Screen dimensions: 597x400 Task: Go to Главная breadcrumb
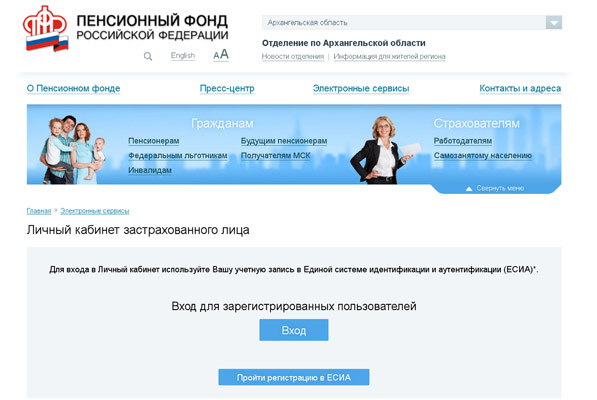point(39,211)
